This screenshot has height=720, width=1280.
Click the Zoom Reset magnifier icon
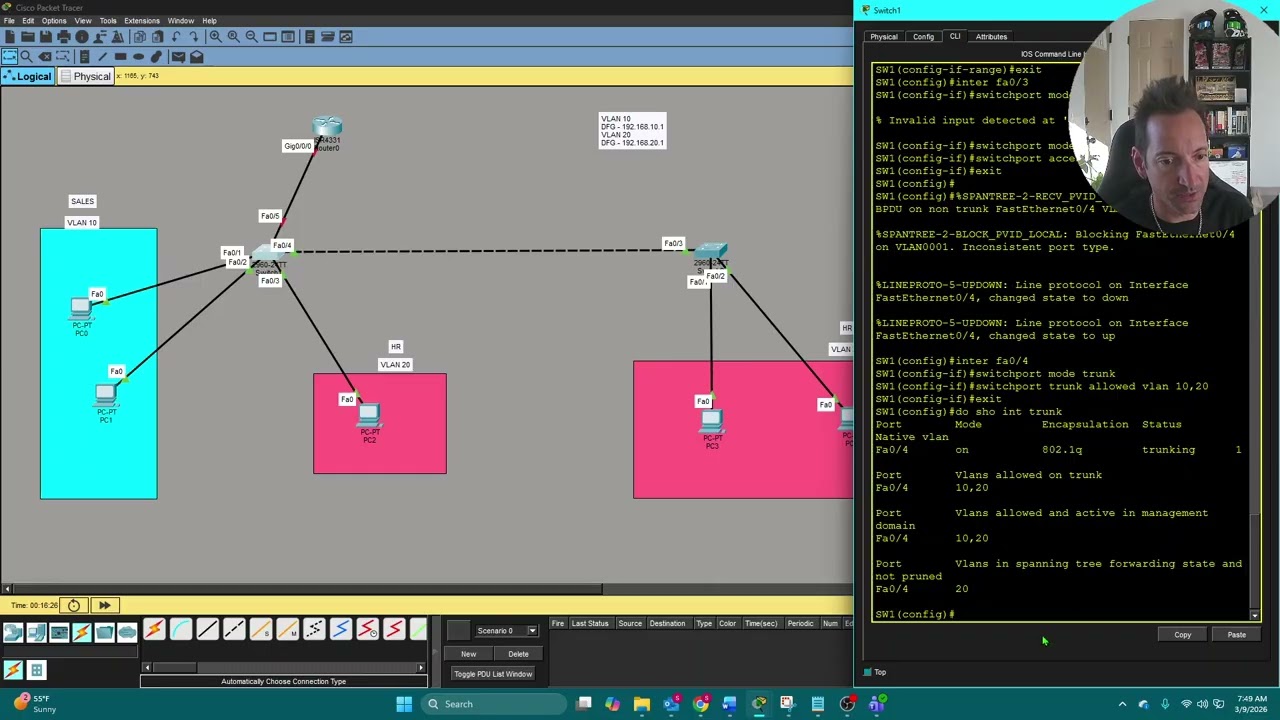click(233, 37)
